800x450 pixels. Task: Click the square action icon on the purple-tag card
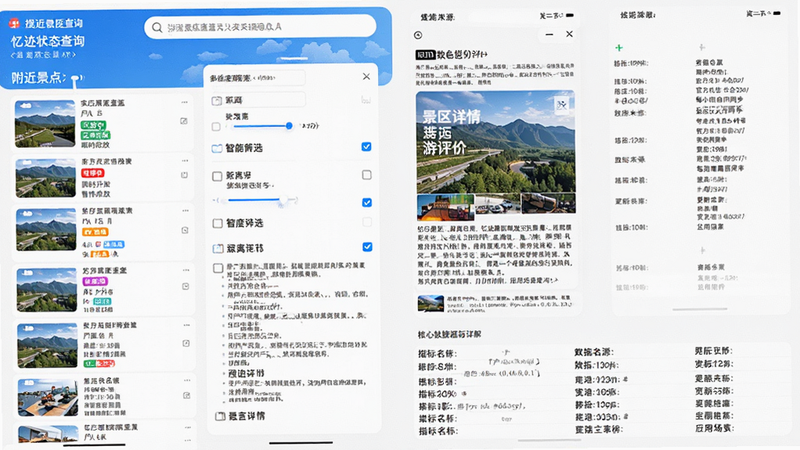tap(185, 286)
